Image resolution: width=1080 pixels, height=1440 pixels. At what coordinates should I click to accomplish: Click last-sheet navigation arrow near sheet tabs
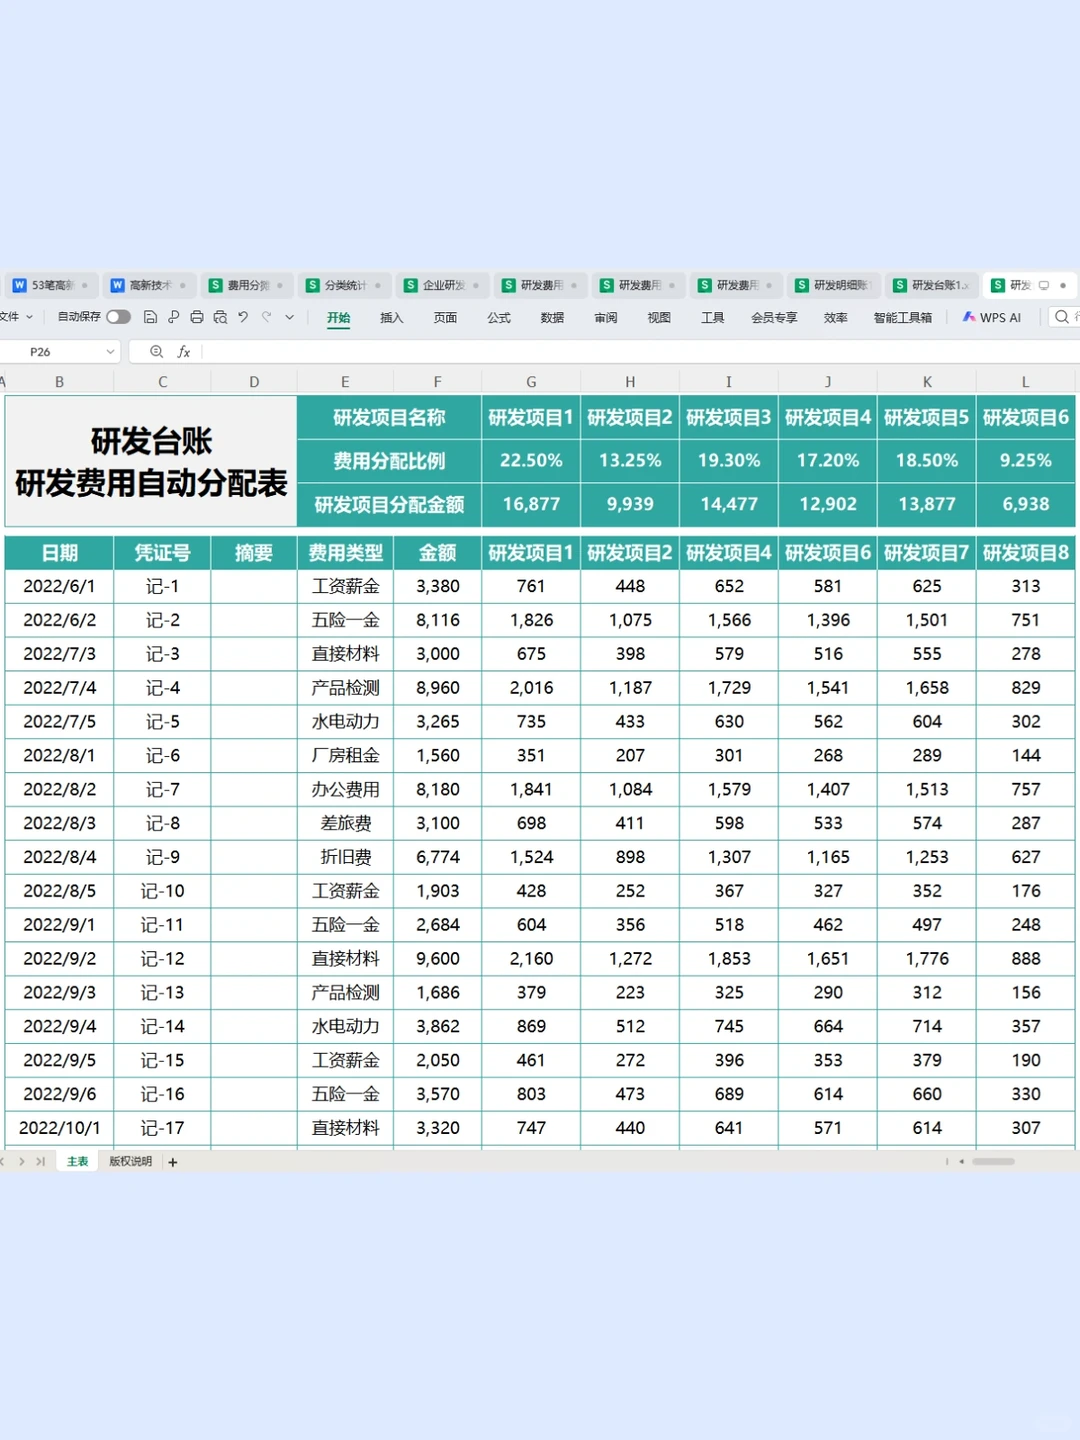[40, 1161]
